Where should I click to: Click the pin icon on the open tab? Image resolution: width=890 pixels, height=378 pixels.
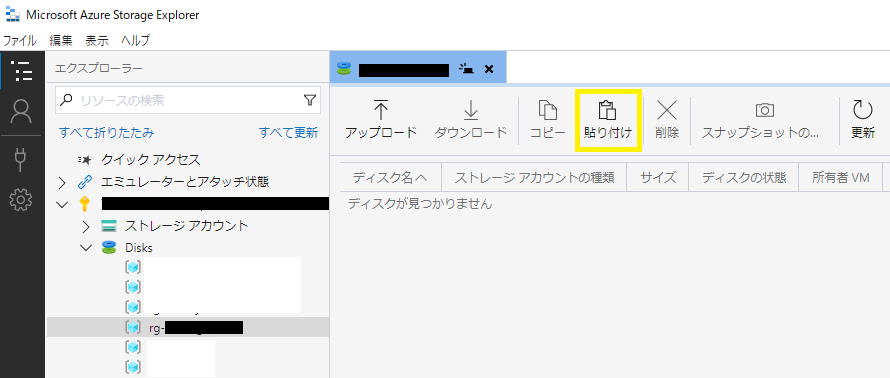tap(466, 69)
